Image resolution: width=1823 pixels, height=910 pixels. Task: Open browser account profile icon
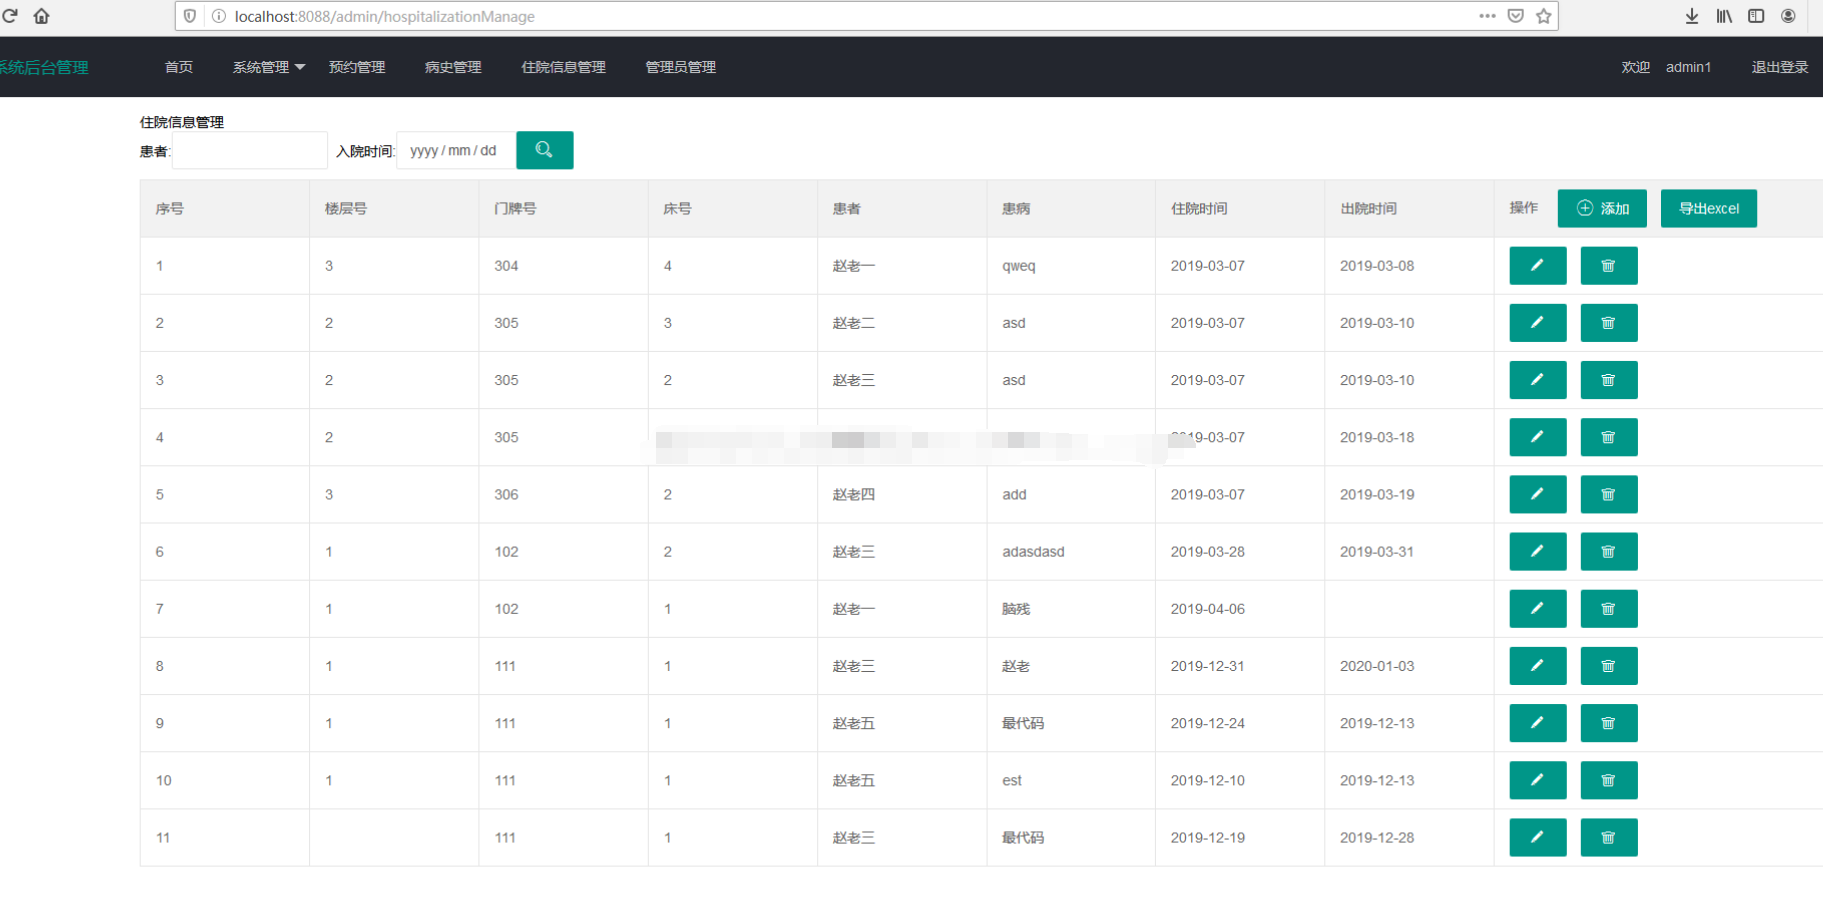1788,16
